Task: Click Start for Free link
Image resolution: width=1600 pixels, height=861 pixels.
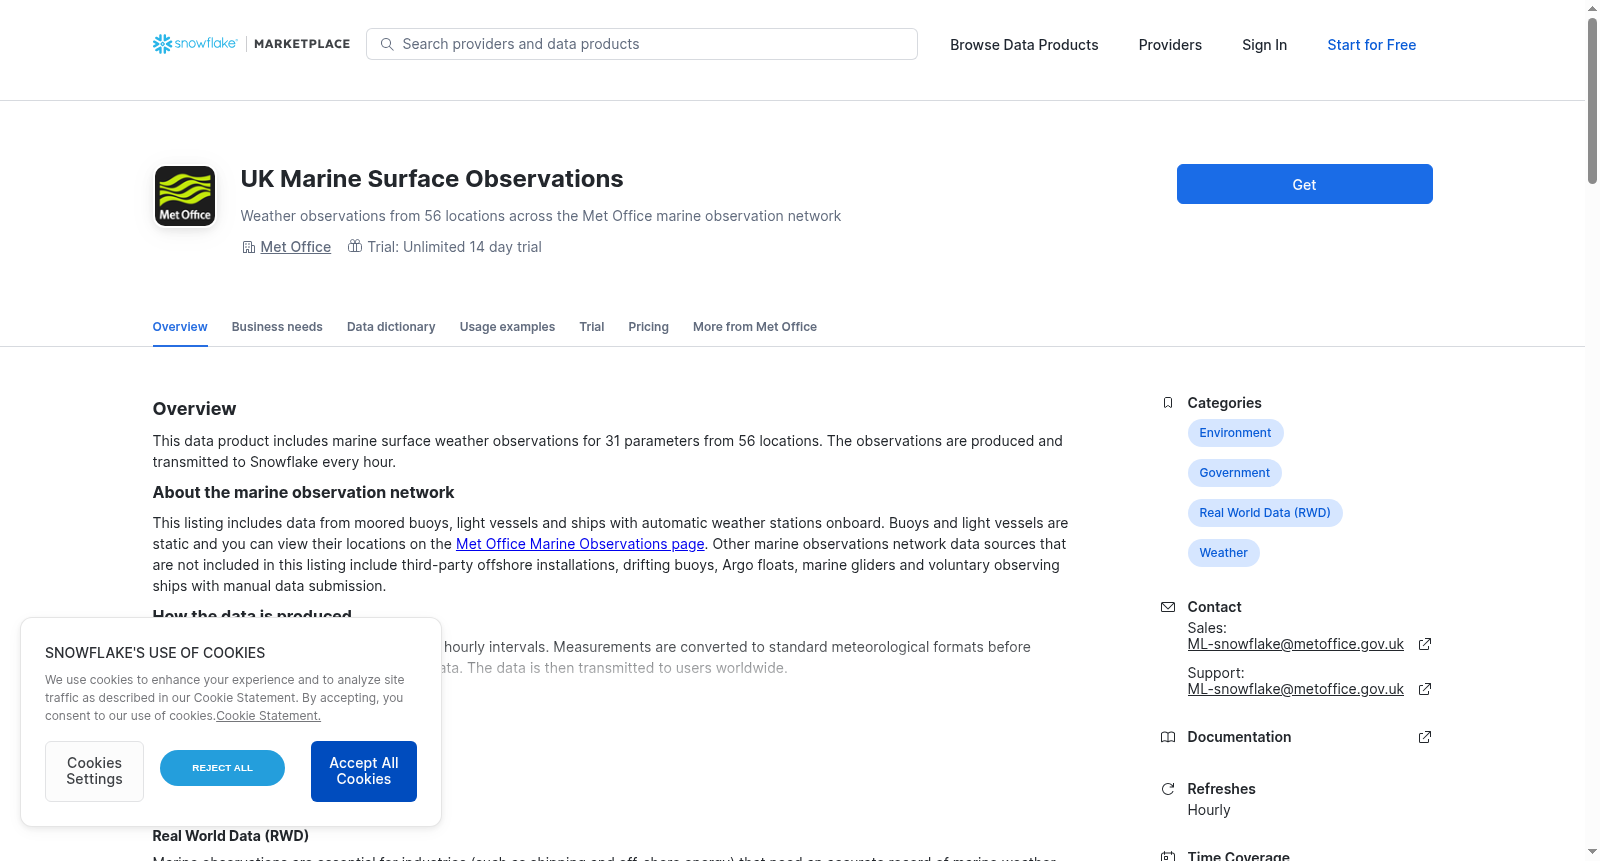Action: (x=1371, y=45)
